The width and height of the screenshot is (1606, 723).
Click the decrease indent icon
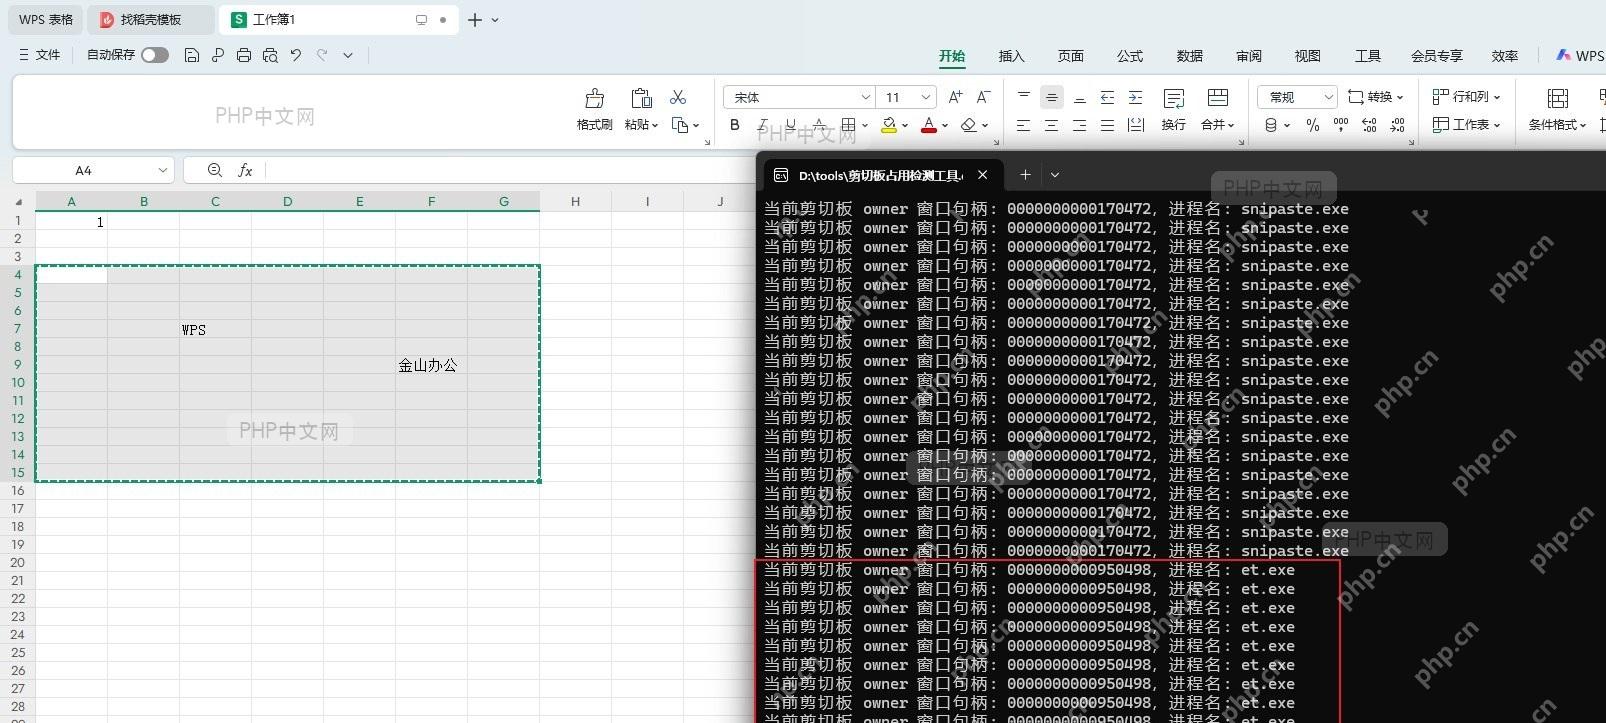(1107, 97)
